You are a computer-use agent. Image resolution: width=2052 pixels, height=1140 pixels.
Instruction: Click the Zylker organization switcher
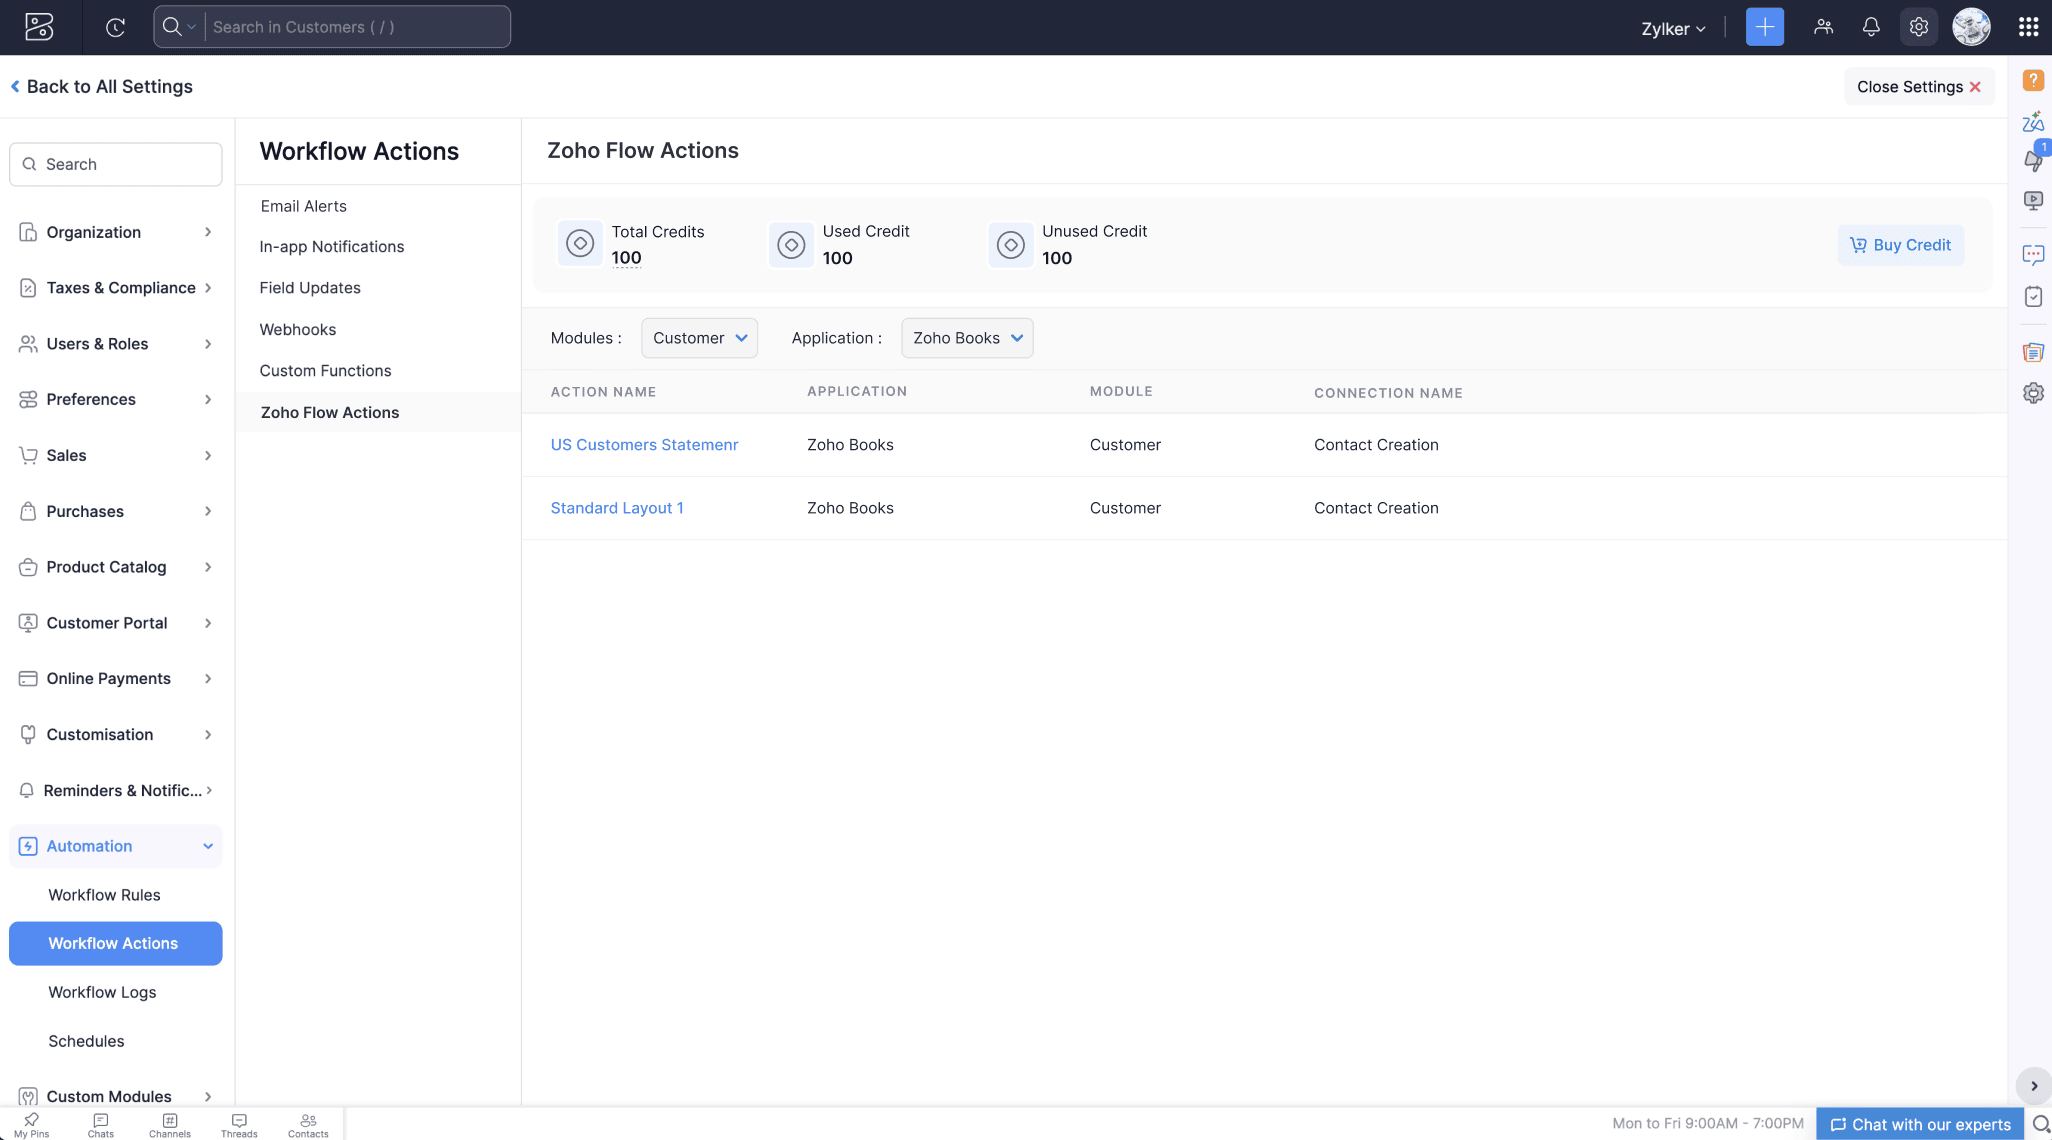click(1672, 27)
